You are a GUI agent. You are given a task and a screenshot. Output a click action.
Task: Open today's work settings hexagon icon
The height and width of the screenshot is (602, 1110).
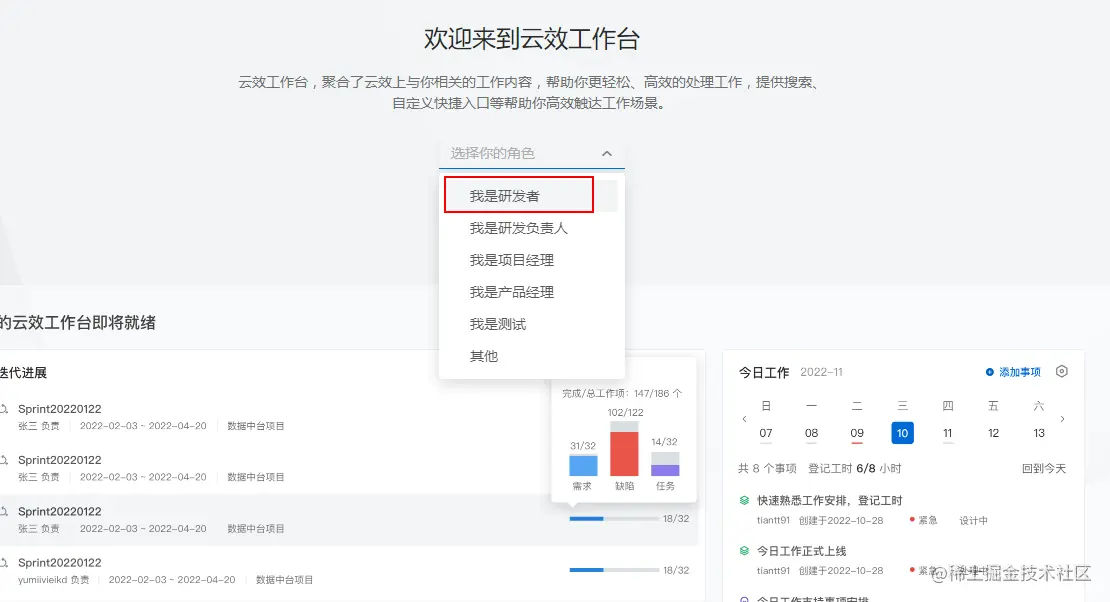coord(1061,371)
